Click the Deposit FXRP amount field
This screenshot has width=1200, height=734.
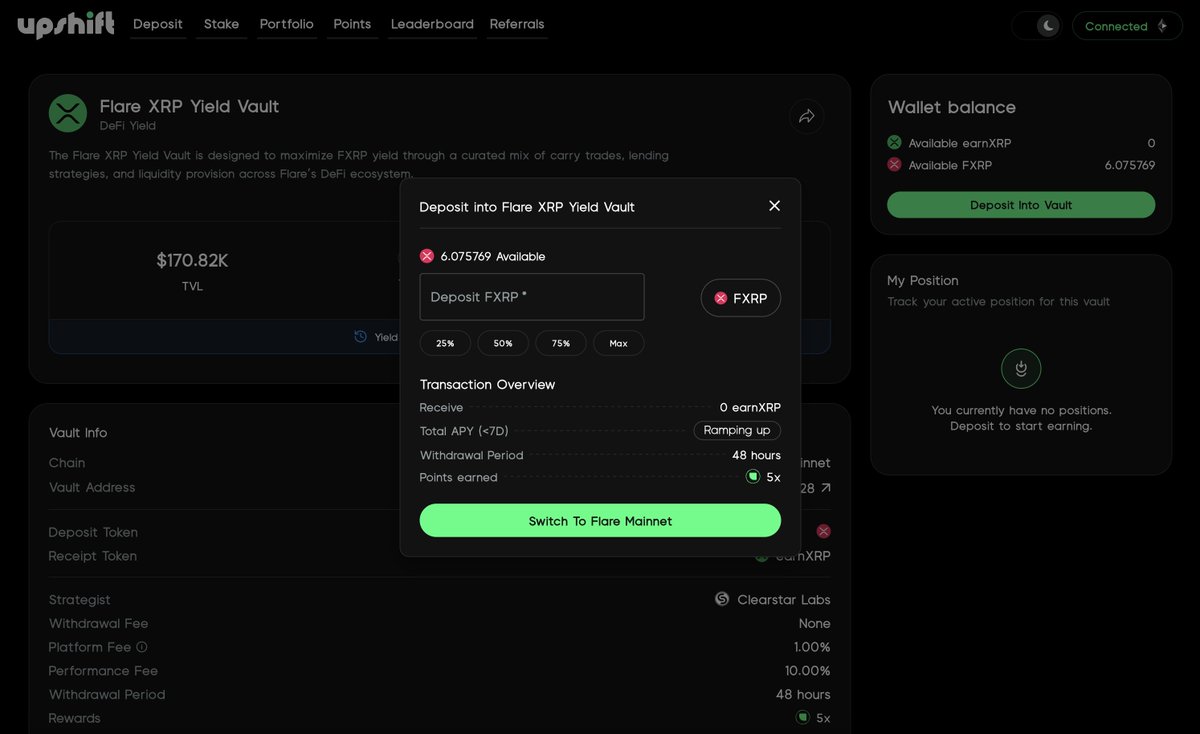[x=532, y=297]
